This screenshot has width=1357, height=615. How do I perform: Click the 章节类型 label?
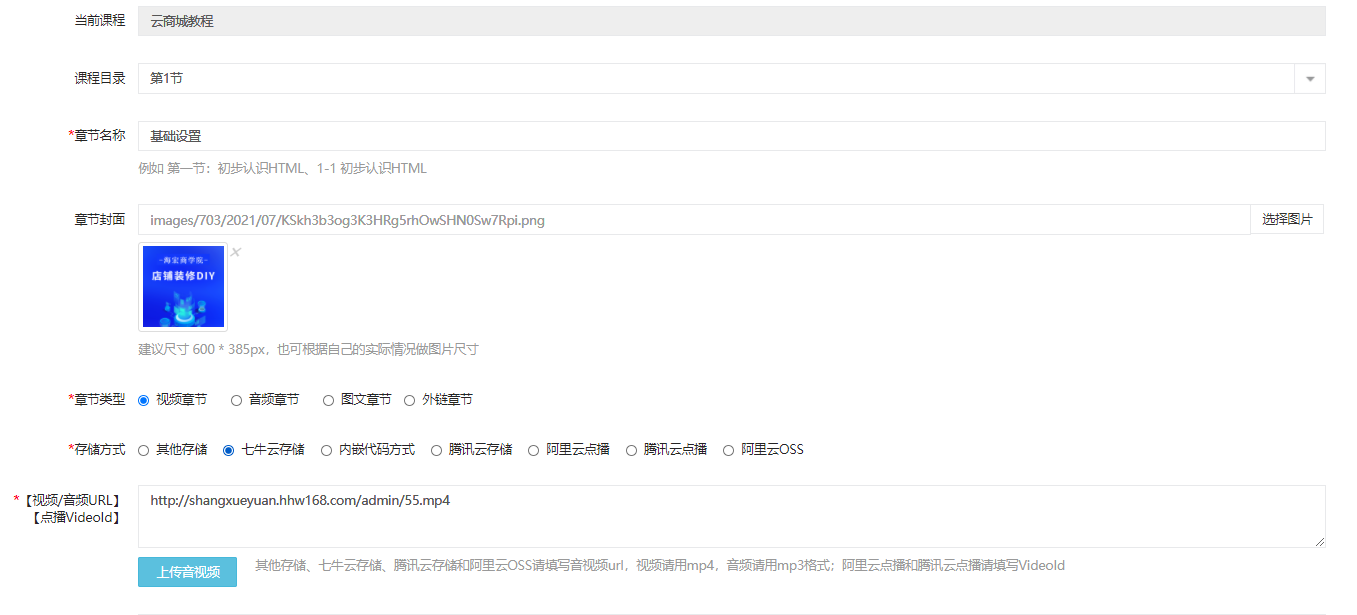pyautogui.click(x=96, y=399)
